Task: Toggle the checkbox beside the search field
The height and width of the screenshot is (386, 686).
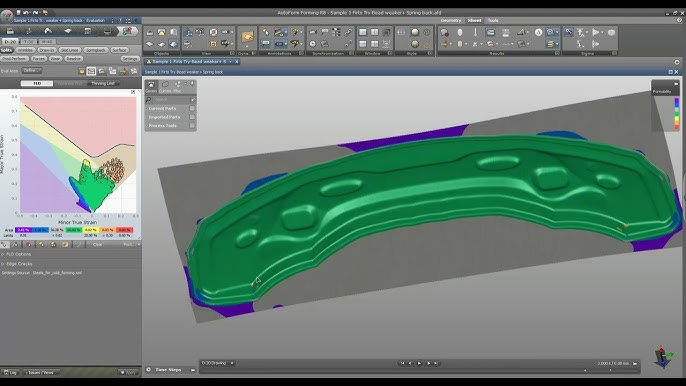Action: click(192, 100)
